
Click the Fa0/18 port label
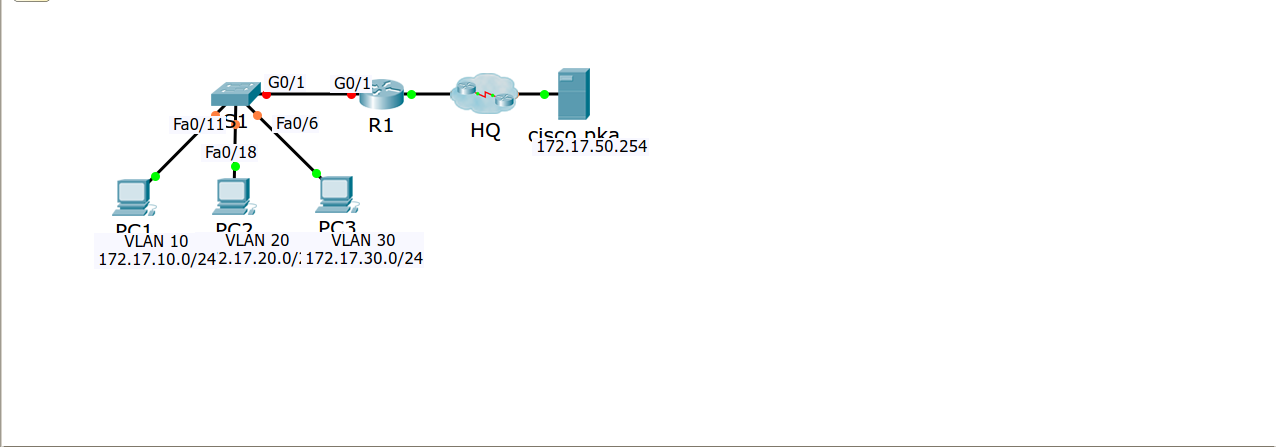(x=230, y=152)
